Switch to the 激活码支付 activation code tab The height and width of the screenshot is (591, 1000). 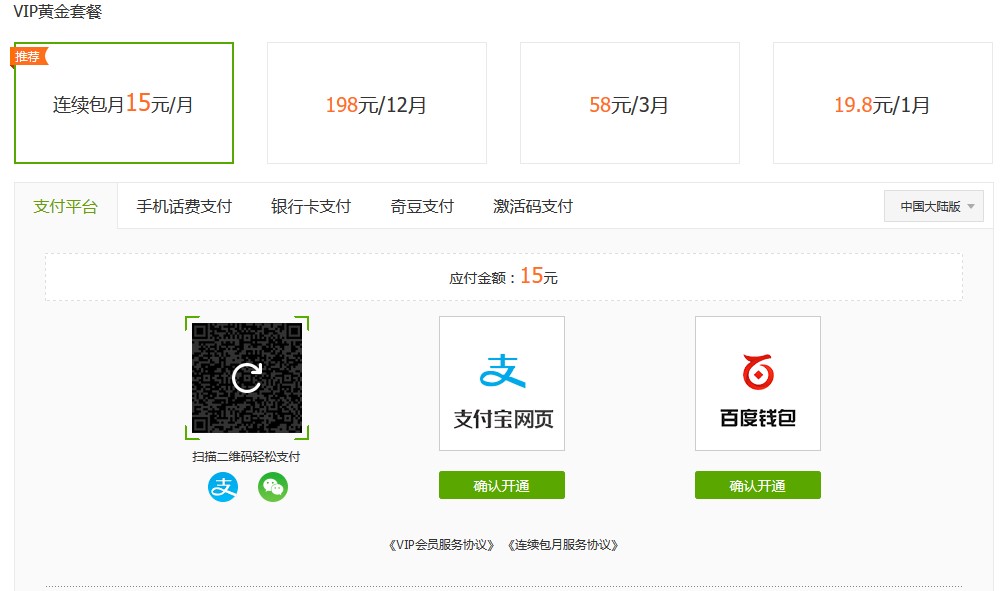(531, 206)
